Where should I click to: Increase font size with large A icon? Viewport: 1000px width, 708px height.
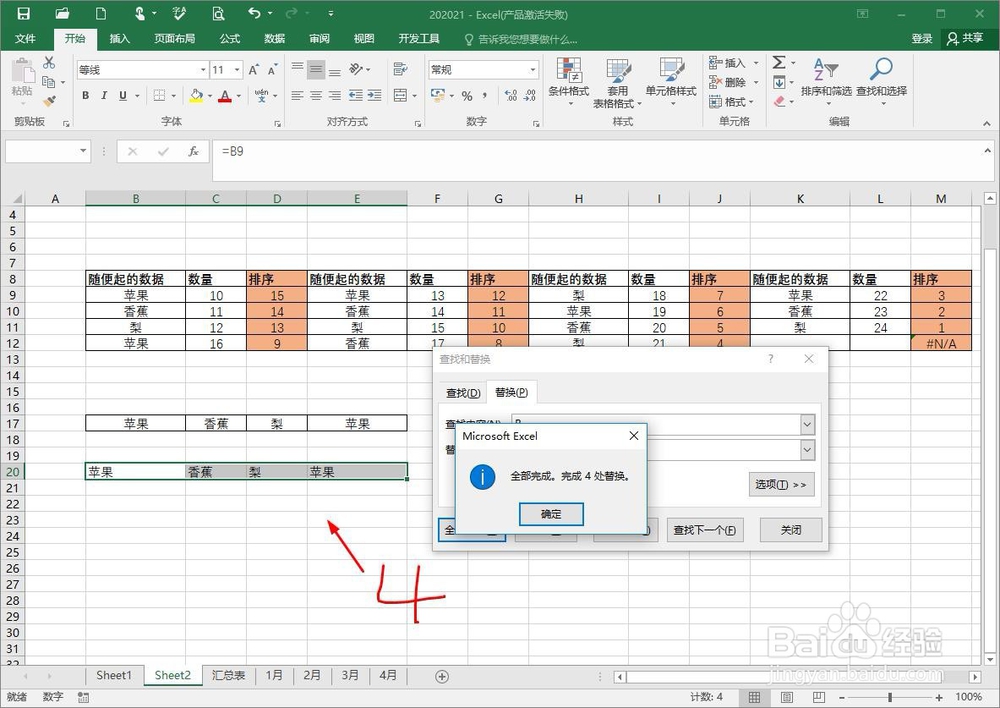point(253,70)
